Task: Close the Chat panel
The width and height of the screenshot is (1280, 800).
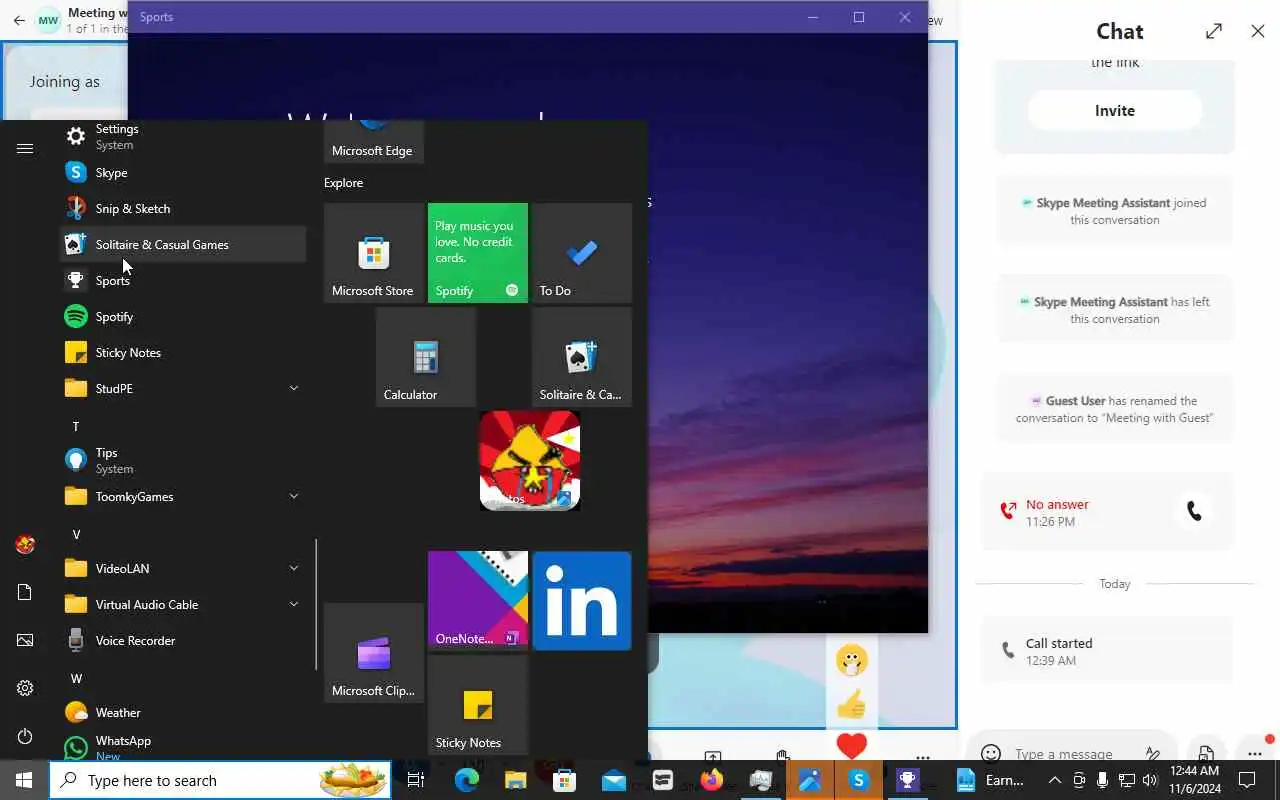Action: click(1258, 31)
